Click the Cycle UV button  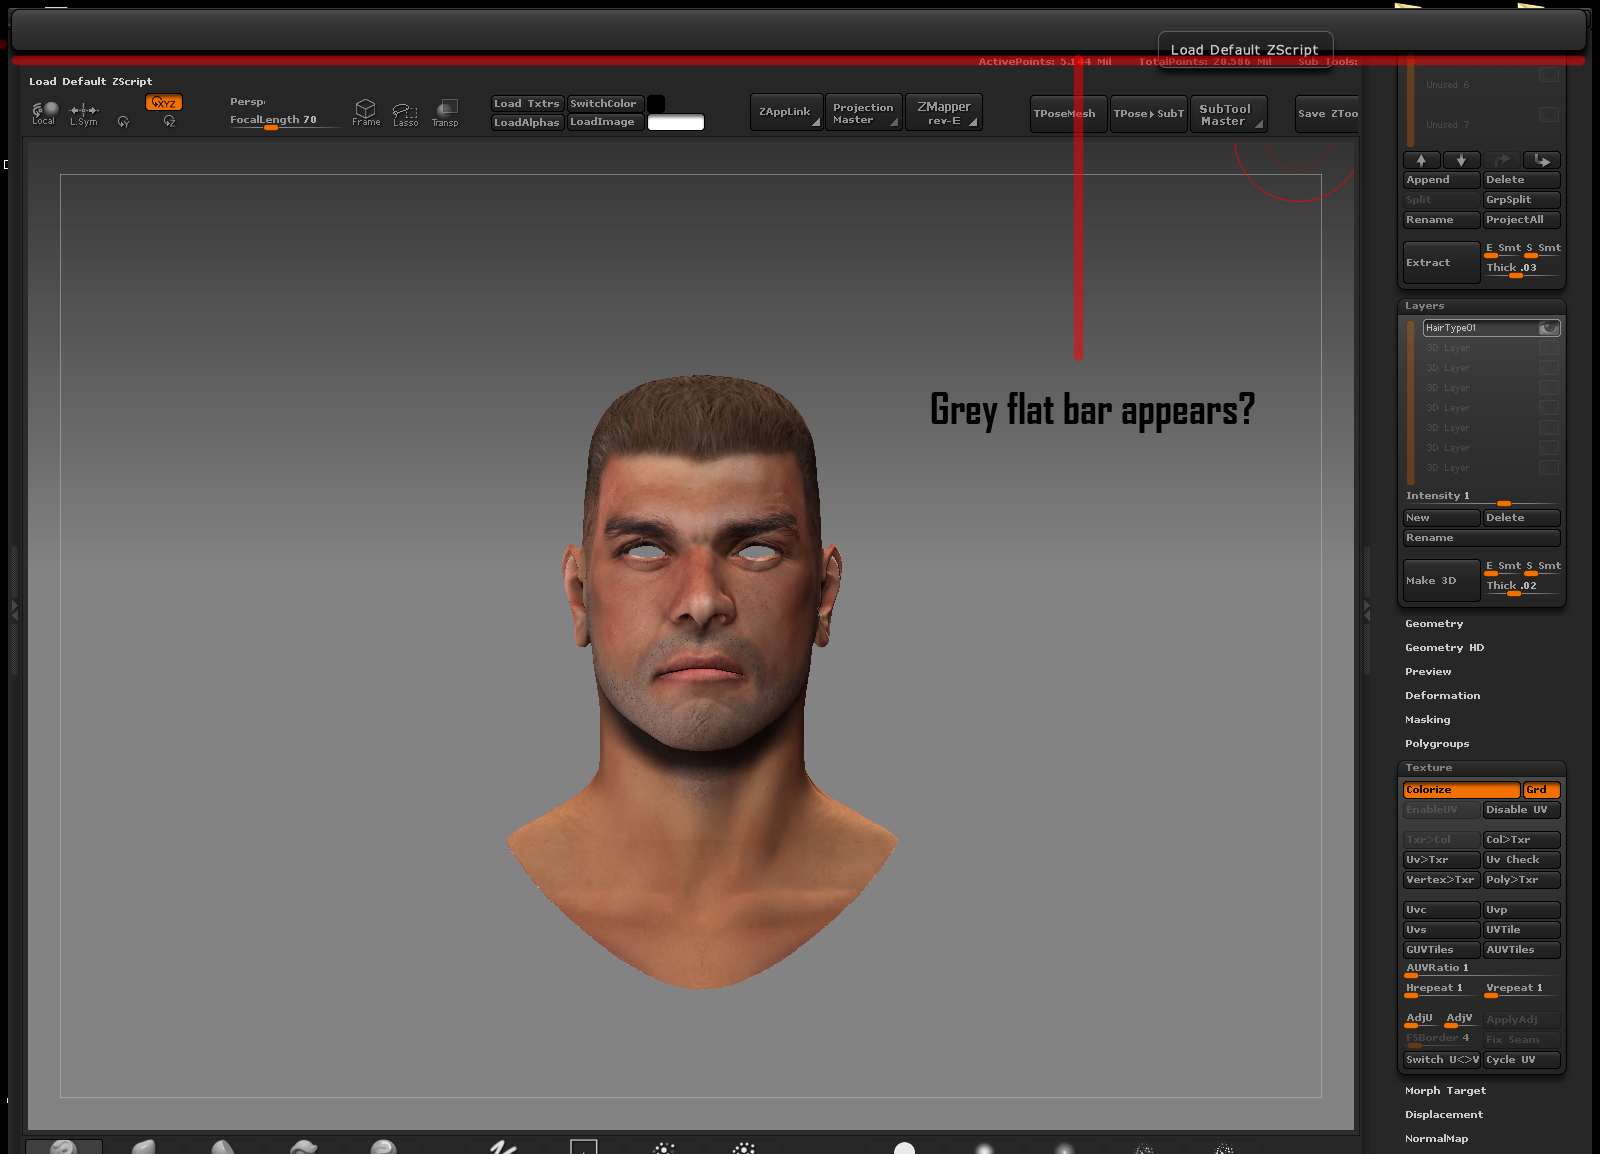point(1521,1060)
